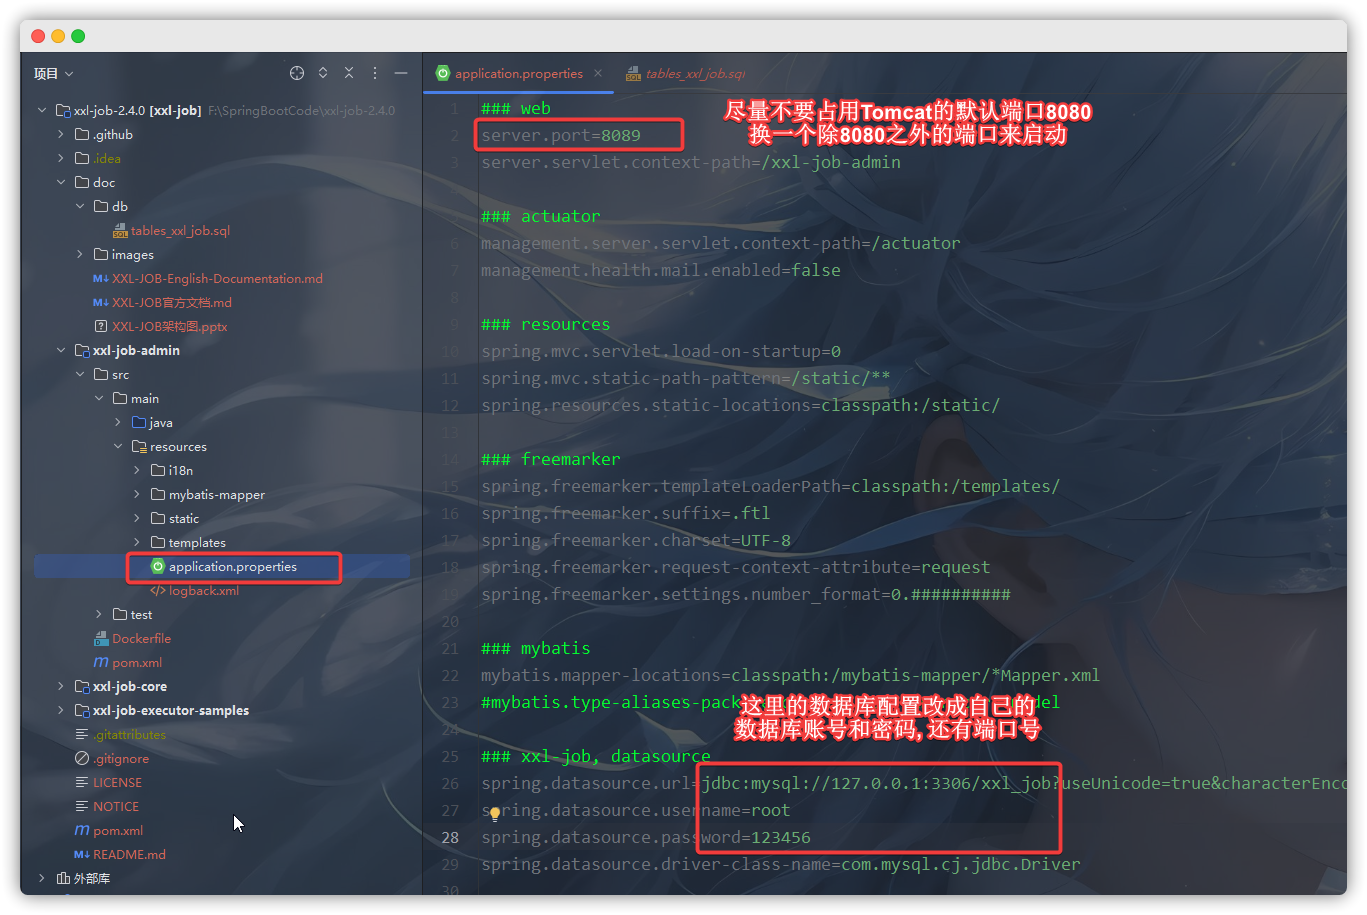Open the project panel options three-dots menu

(375, 73)
